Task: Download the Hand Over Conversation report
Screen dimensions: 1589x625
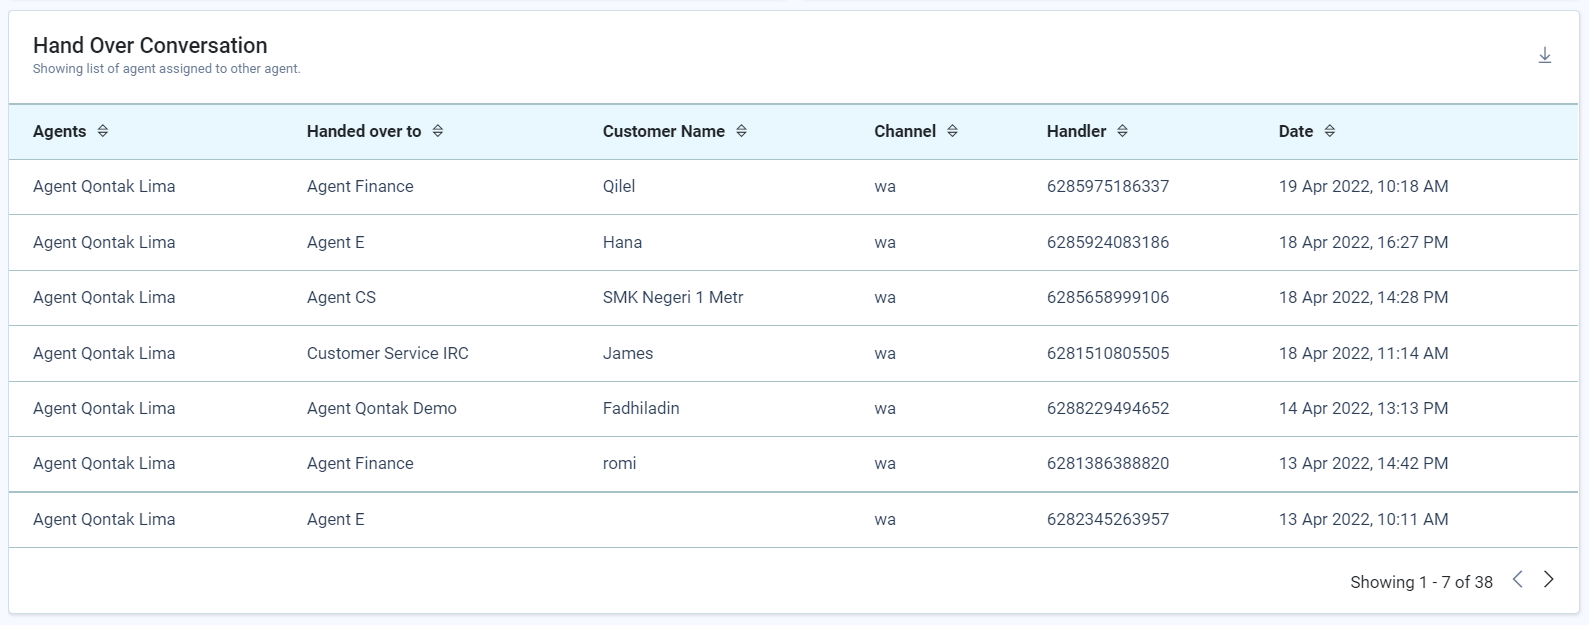Action: coord(1544,56)
